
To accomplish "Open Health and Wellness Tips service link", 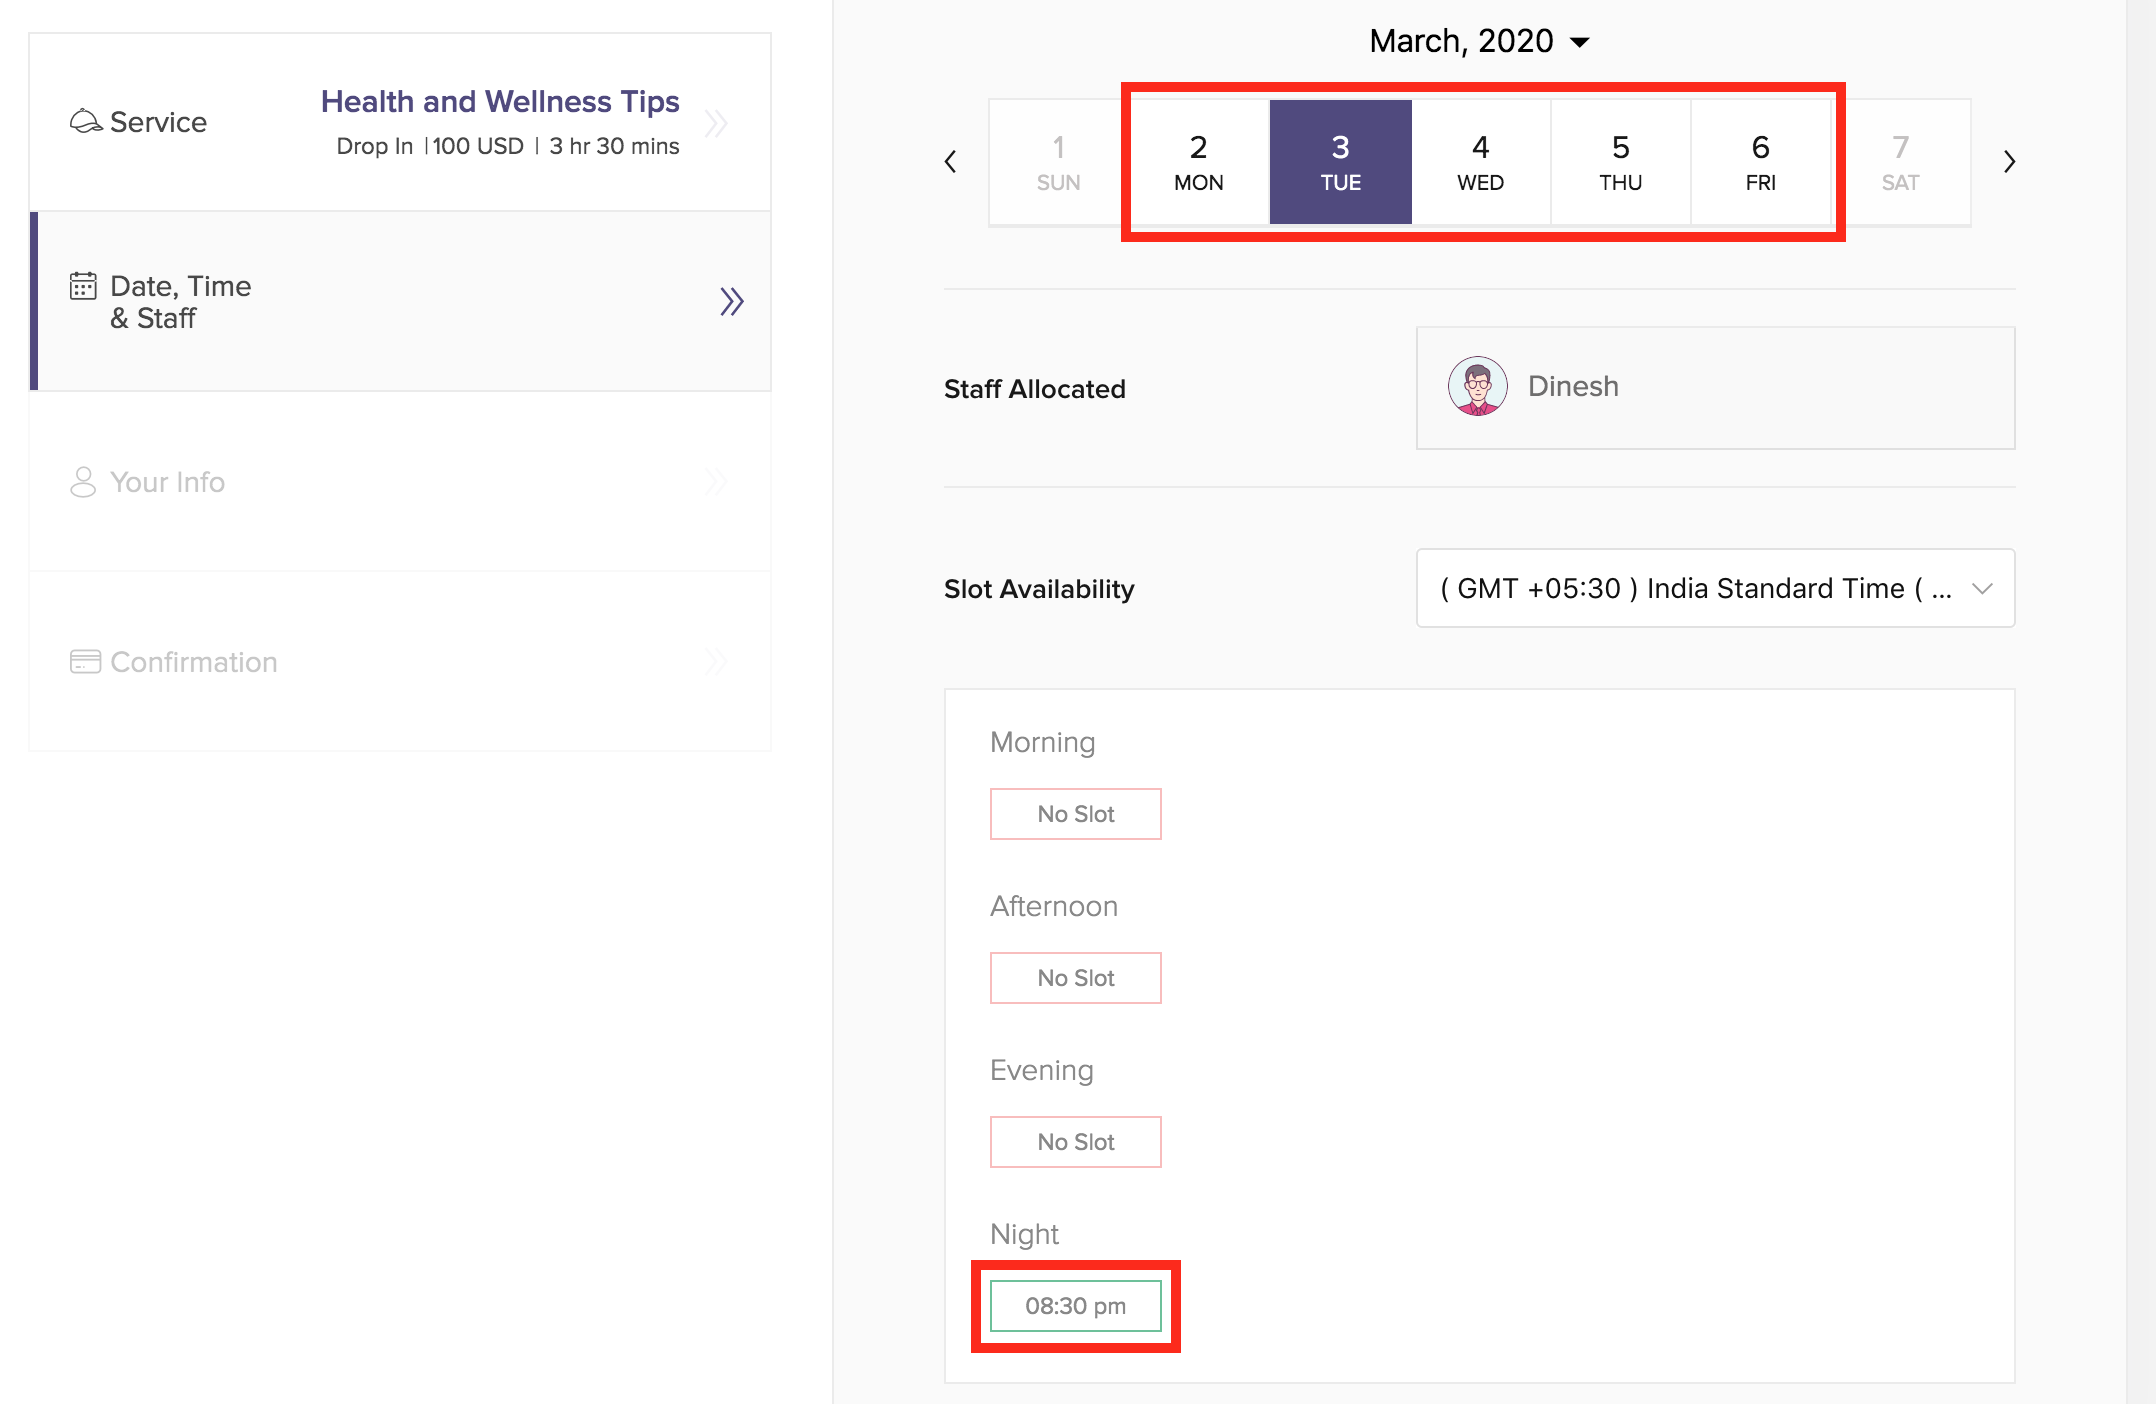I will (500, 102).
